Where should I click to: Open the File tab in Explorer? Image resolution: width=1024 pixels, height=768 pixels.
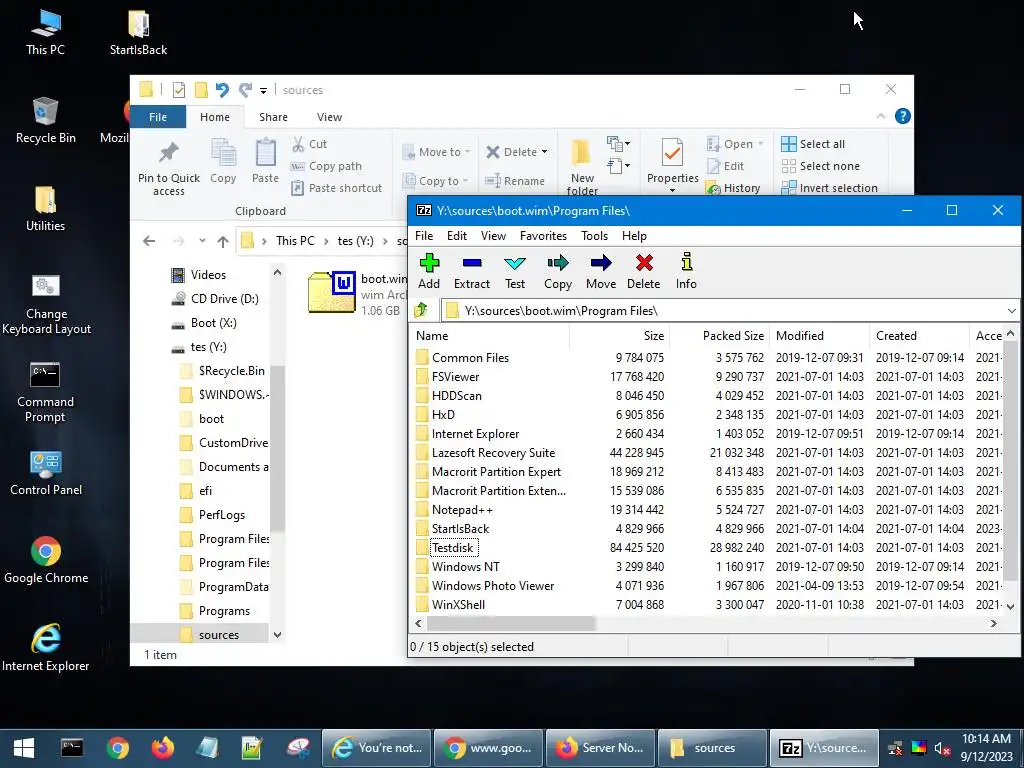(158, 117)
